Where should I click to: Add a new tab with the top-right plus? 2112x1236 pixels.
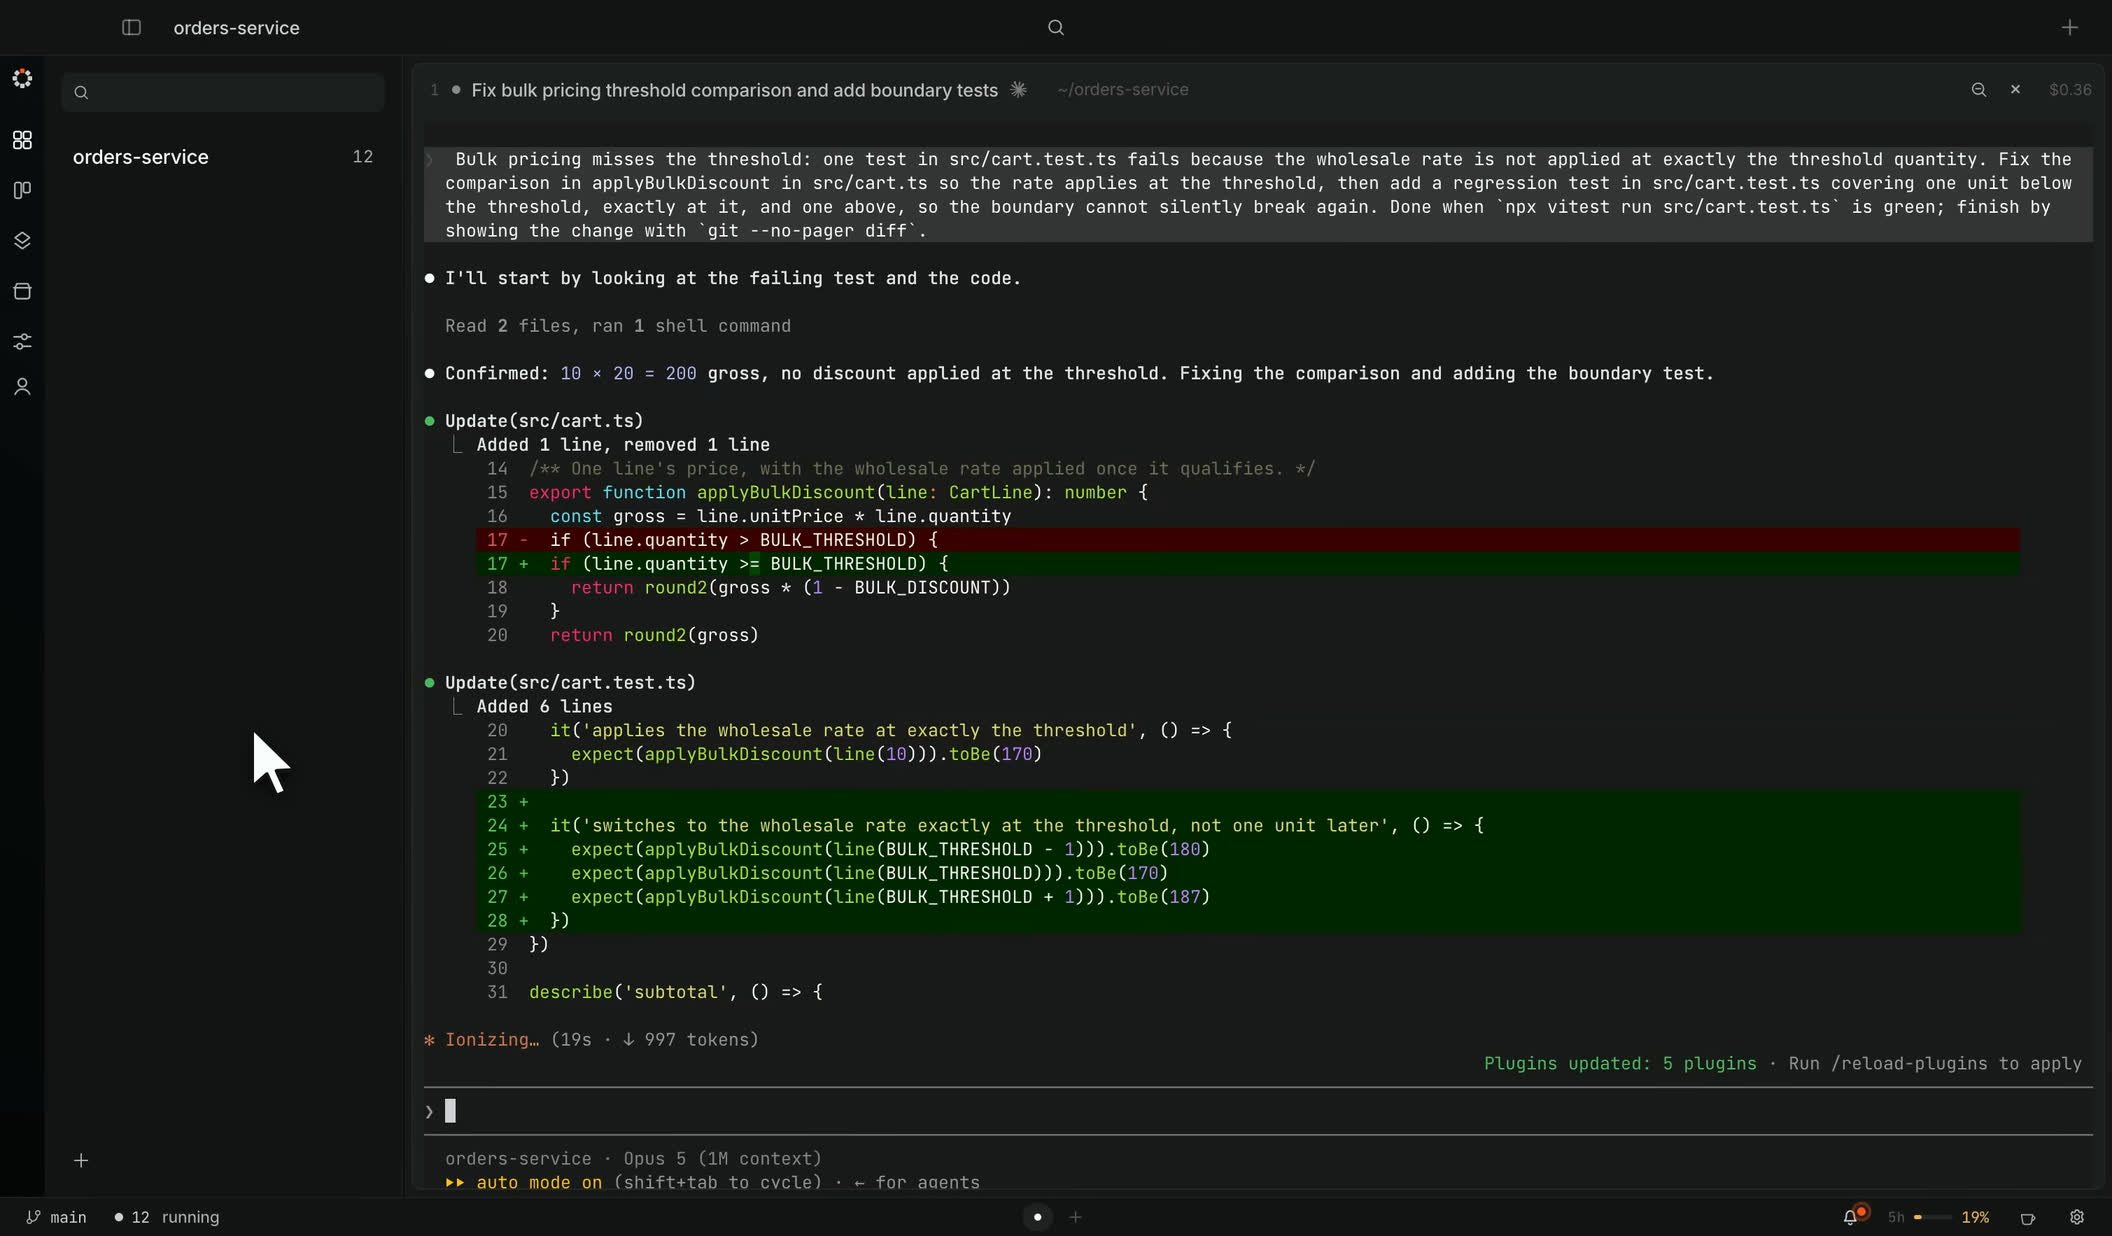pos(2070,27)
